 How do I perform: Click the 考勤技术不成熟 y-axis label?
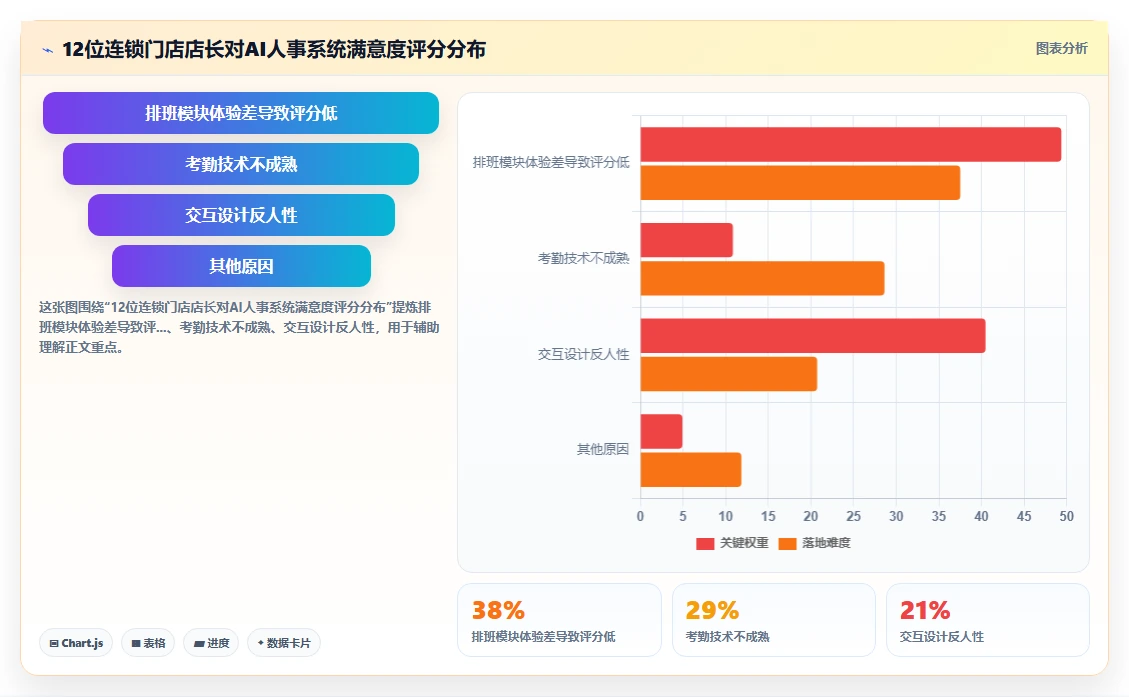(583, 258)
